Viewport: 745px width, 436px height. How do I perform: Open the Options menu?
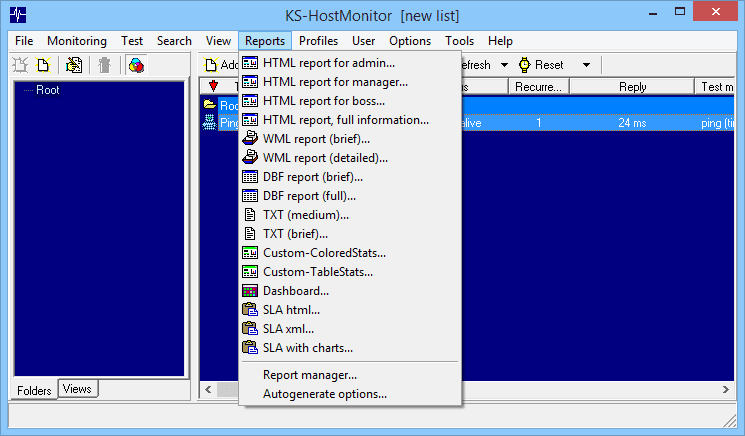[x=410, y=41]
